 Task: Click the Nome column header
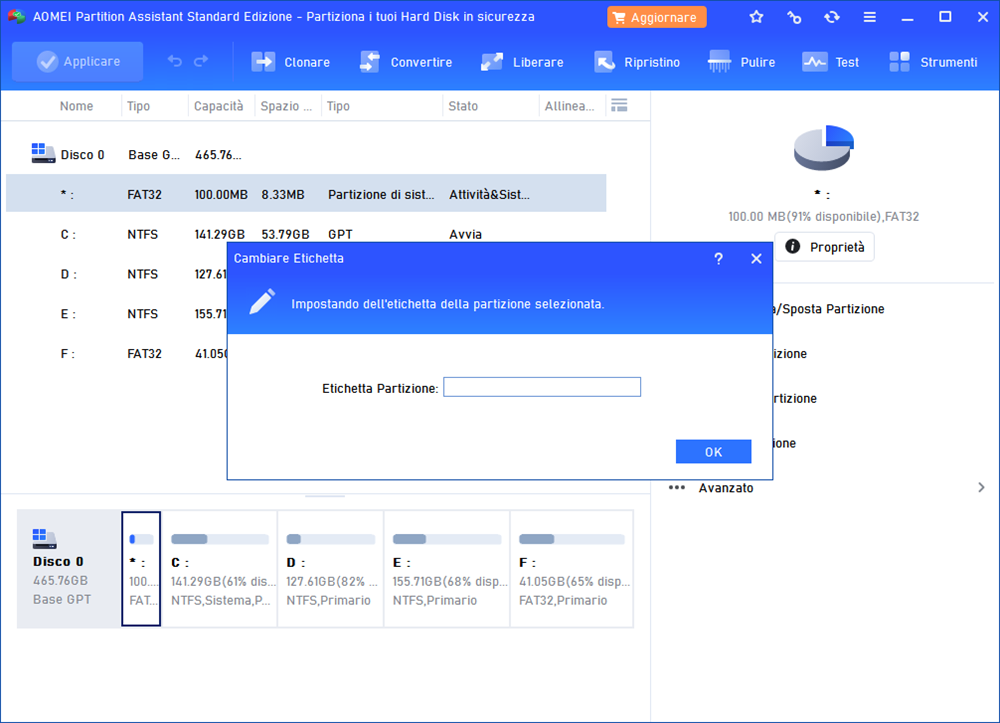(x=77, y=106)
